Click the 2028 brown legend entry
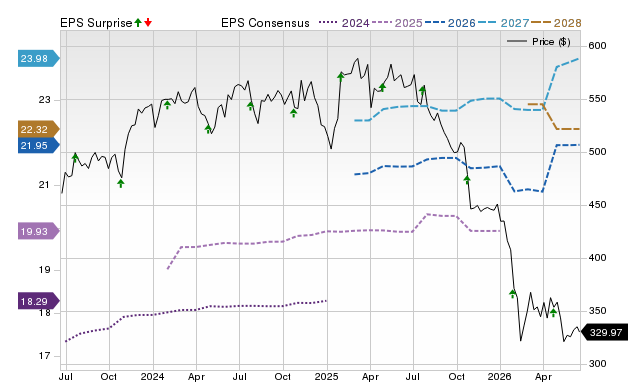Viewport: 640px width, 382px height. coord(556,23)
